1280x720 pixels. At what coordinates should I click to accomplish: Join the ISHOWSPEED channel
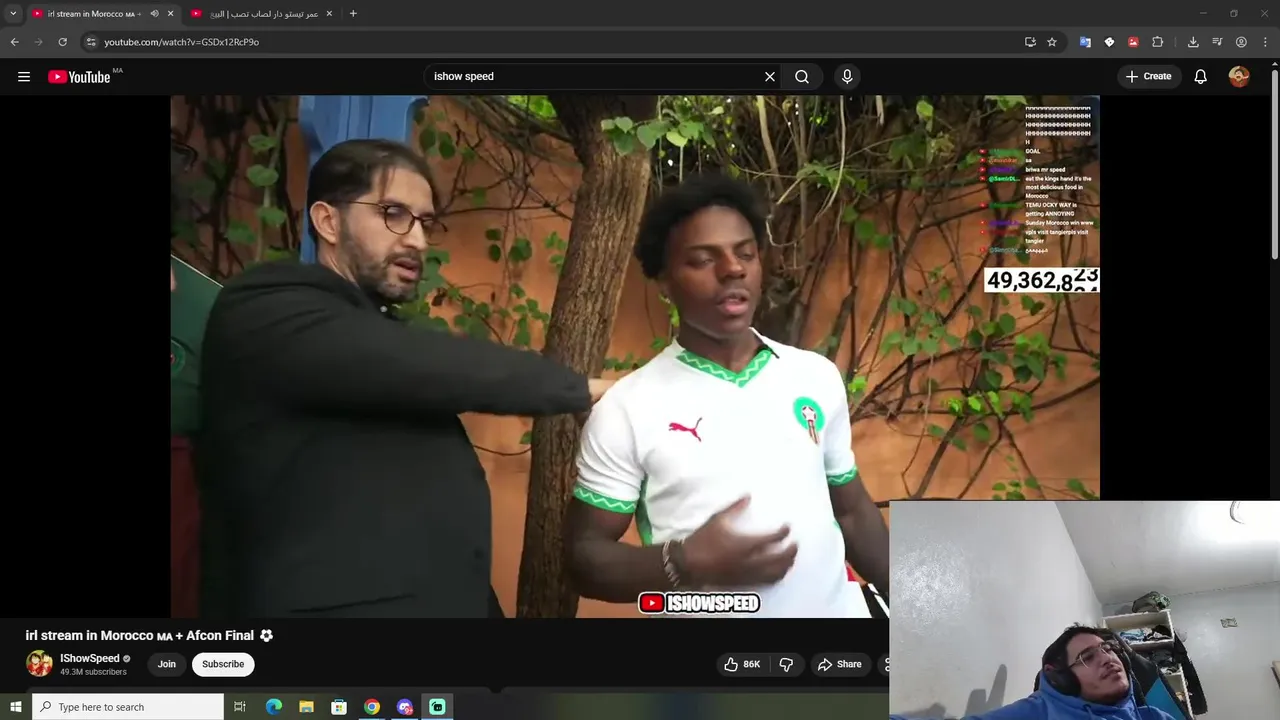167,664
